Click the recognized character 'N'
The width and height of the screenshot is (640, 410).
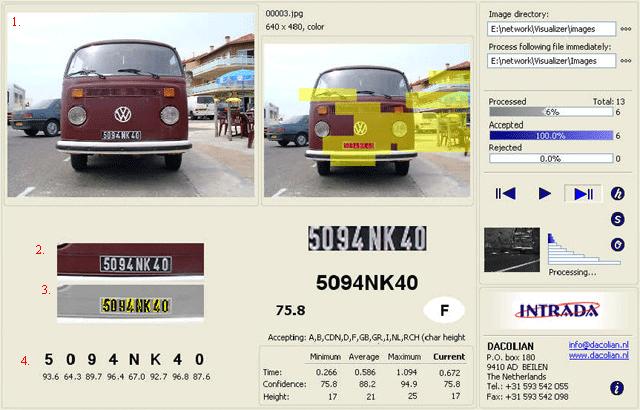coord(134,359)
